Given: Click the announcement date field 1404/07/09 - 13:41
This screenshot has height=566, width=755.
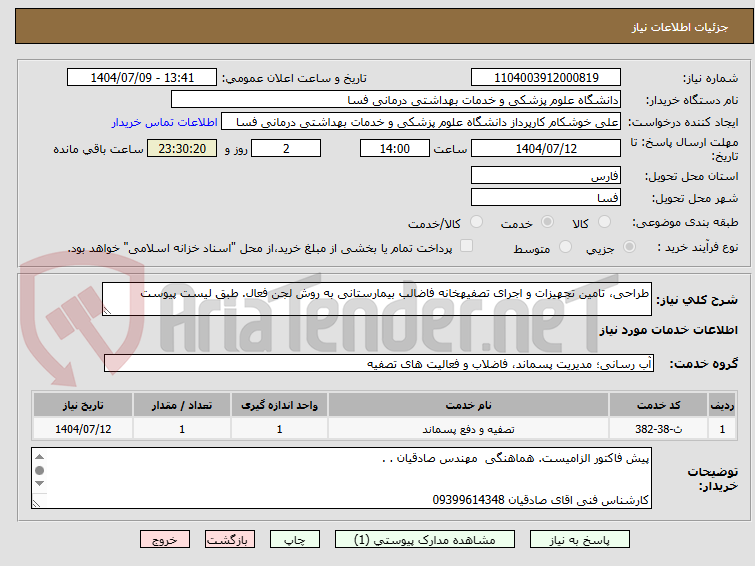Looking at the screenshot, I should pyautogui.click(x=142, y=78).
